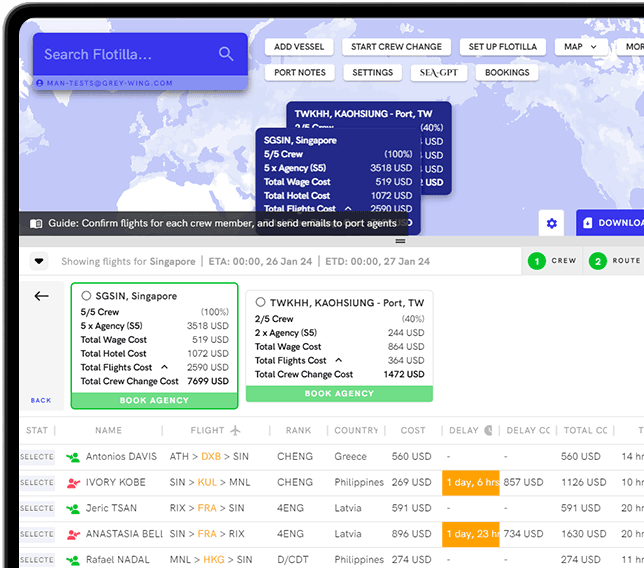Go to step 2 ROUTE
The image size is (644, 568).
614,261
